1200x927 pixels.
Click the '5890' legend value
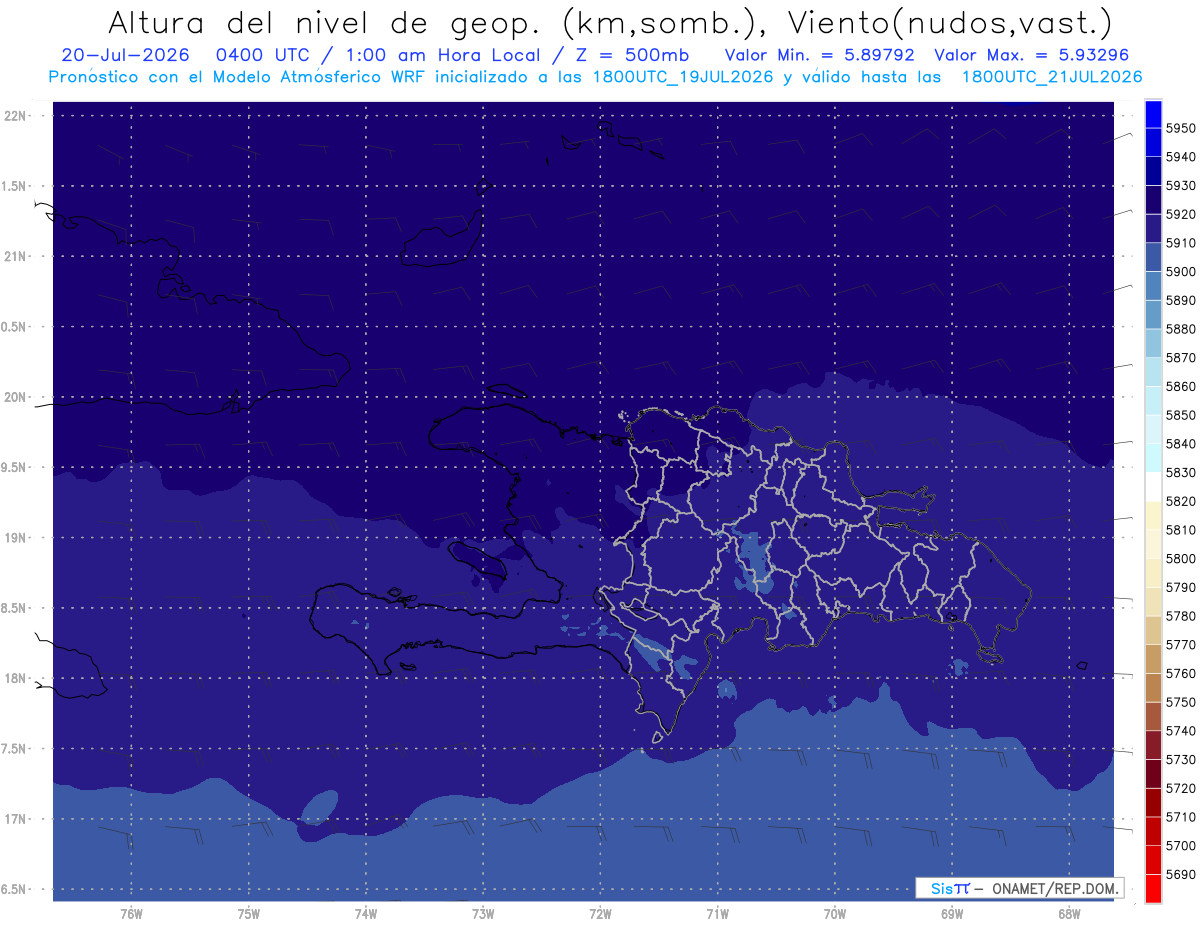coord(1181,300)
